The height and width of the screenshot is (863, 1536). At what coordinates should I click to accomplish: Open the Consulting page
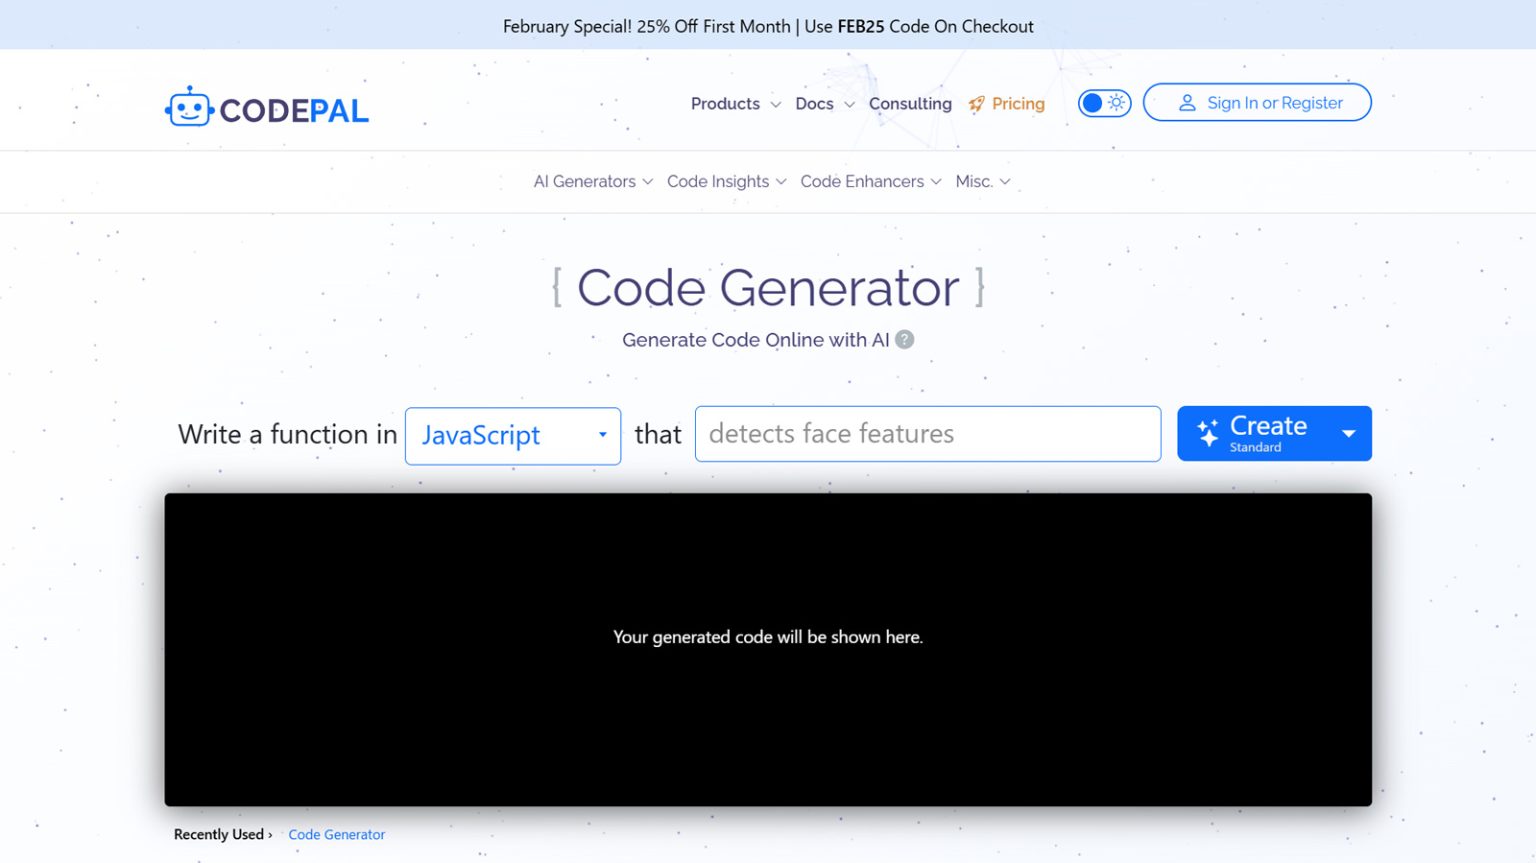[910, 104]
